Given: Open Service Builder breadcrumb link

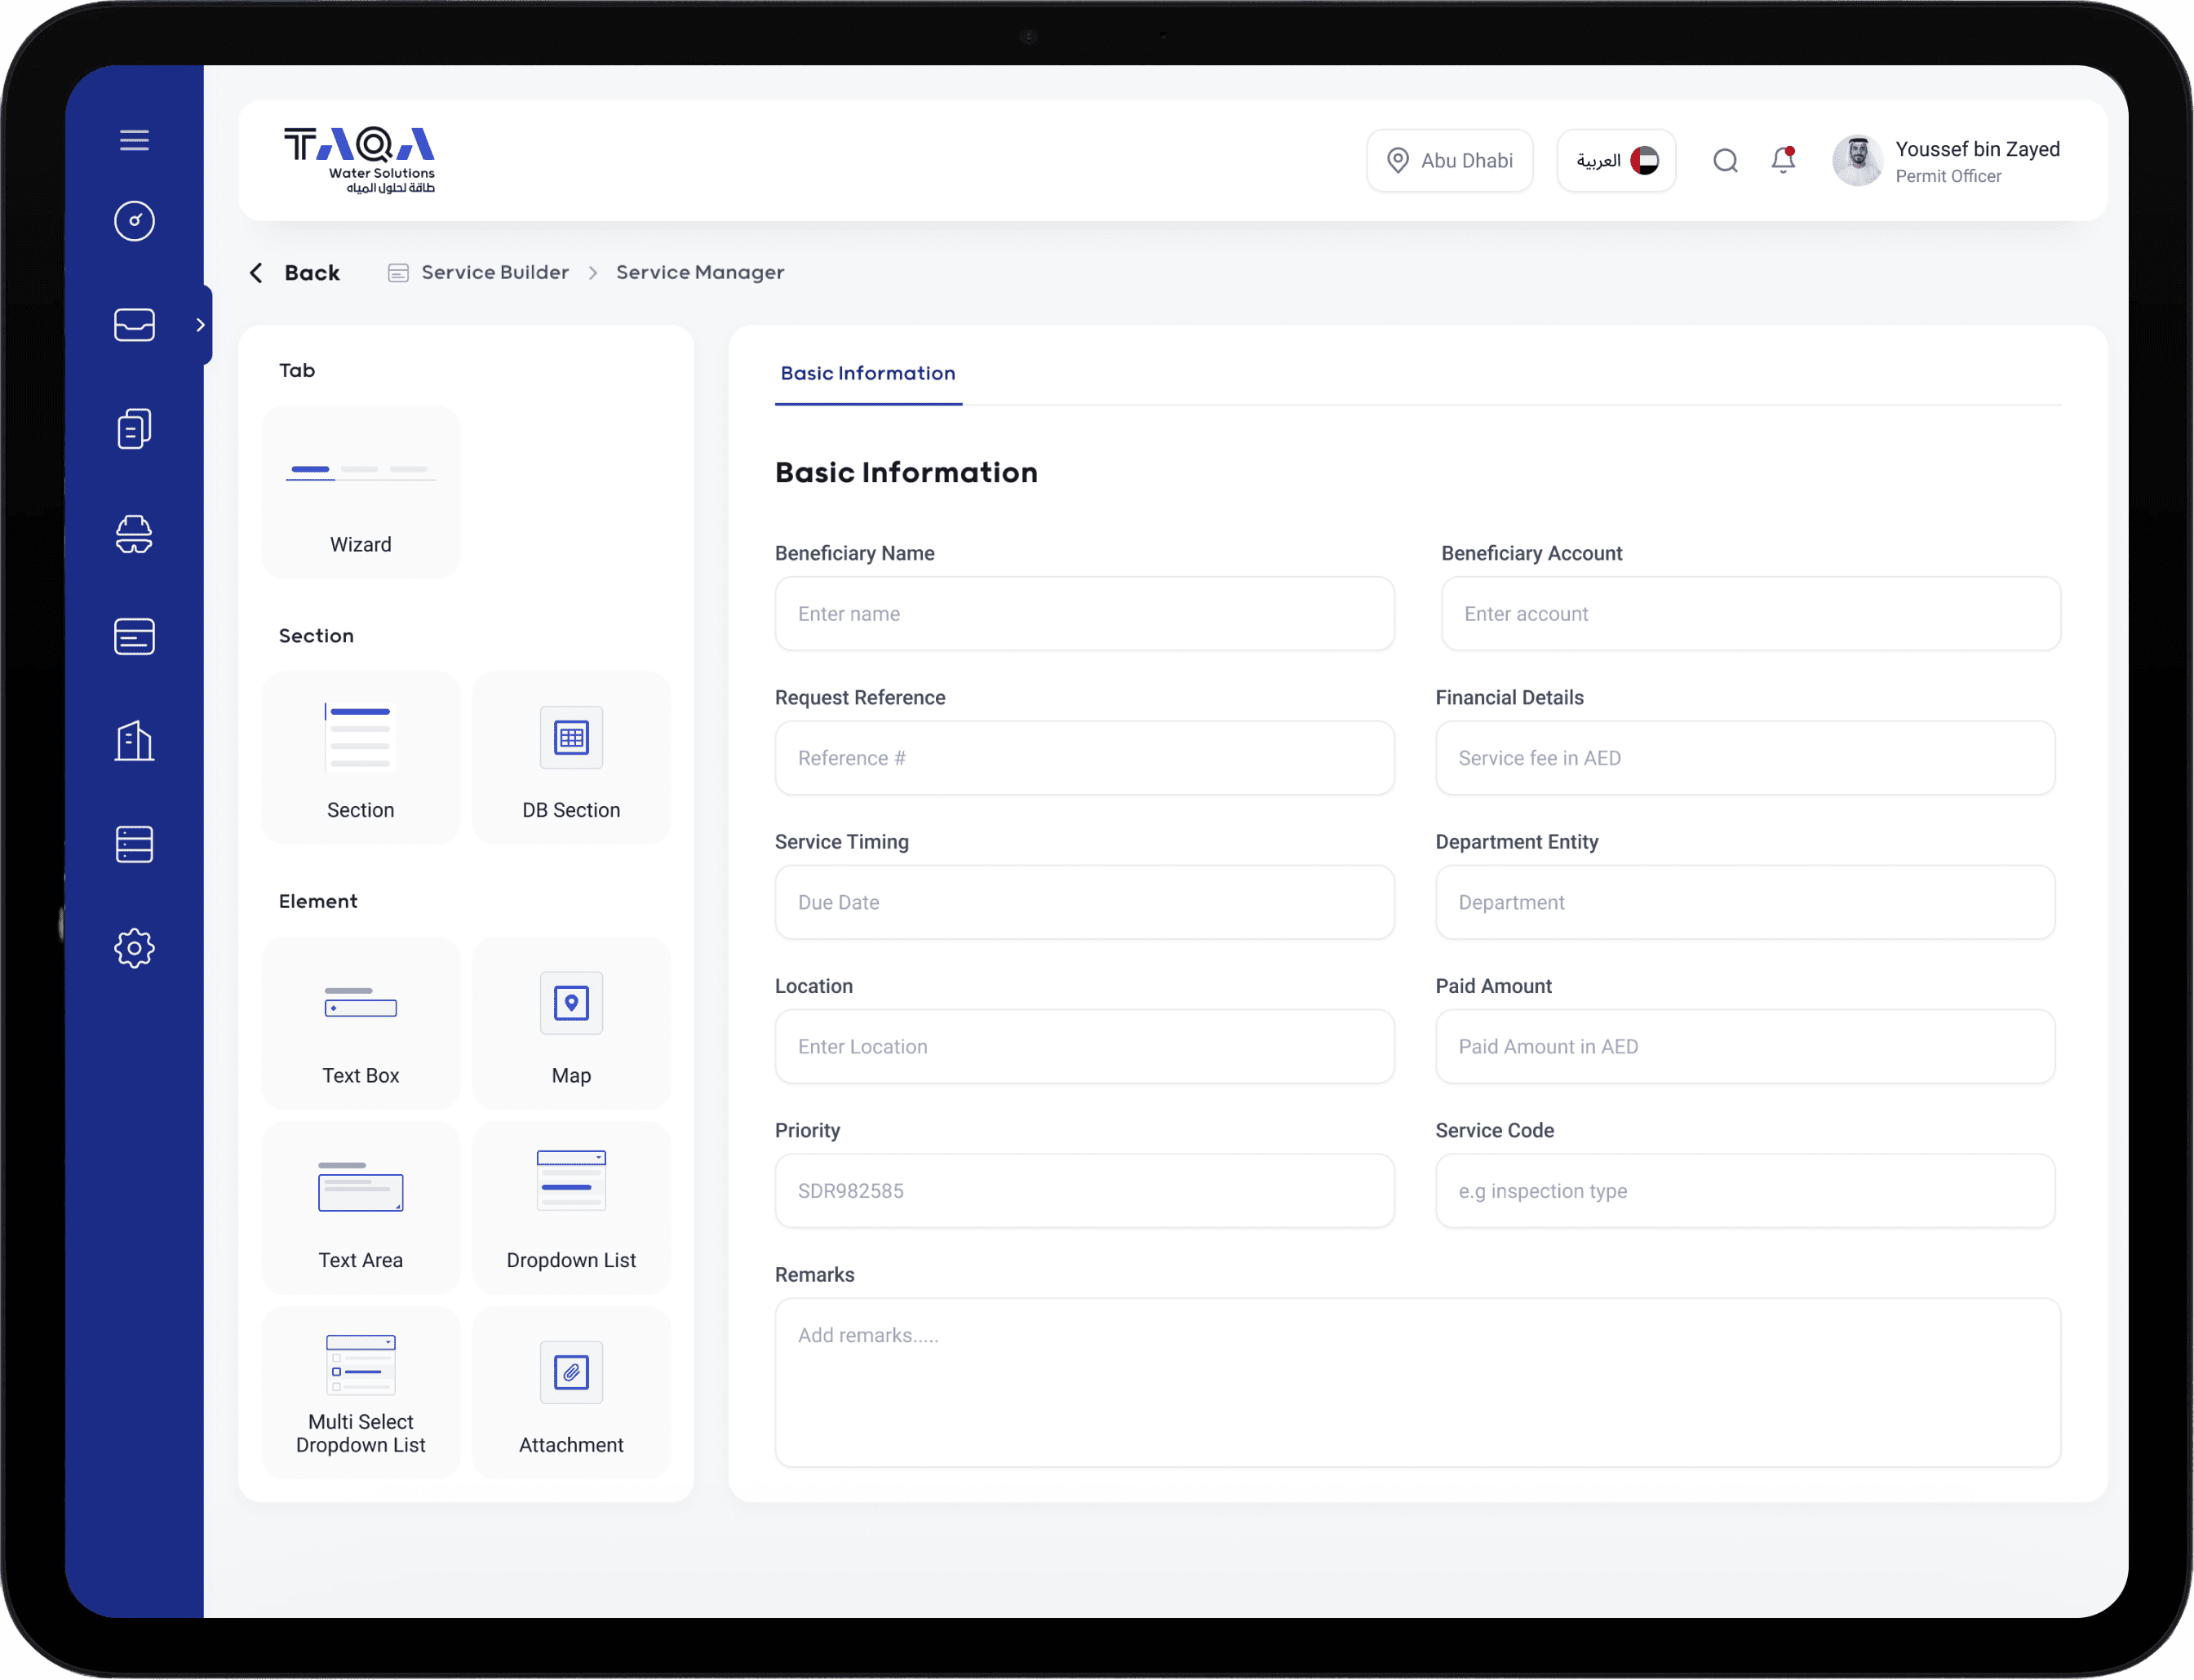Looking at the screenshot, I should coord(494,273).
